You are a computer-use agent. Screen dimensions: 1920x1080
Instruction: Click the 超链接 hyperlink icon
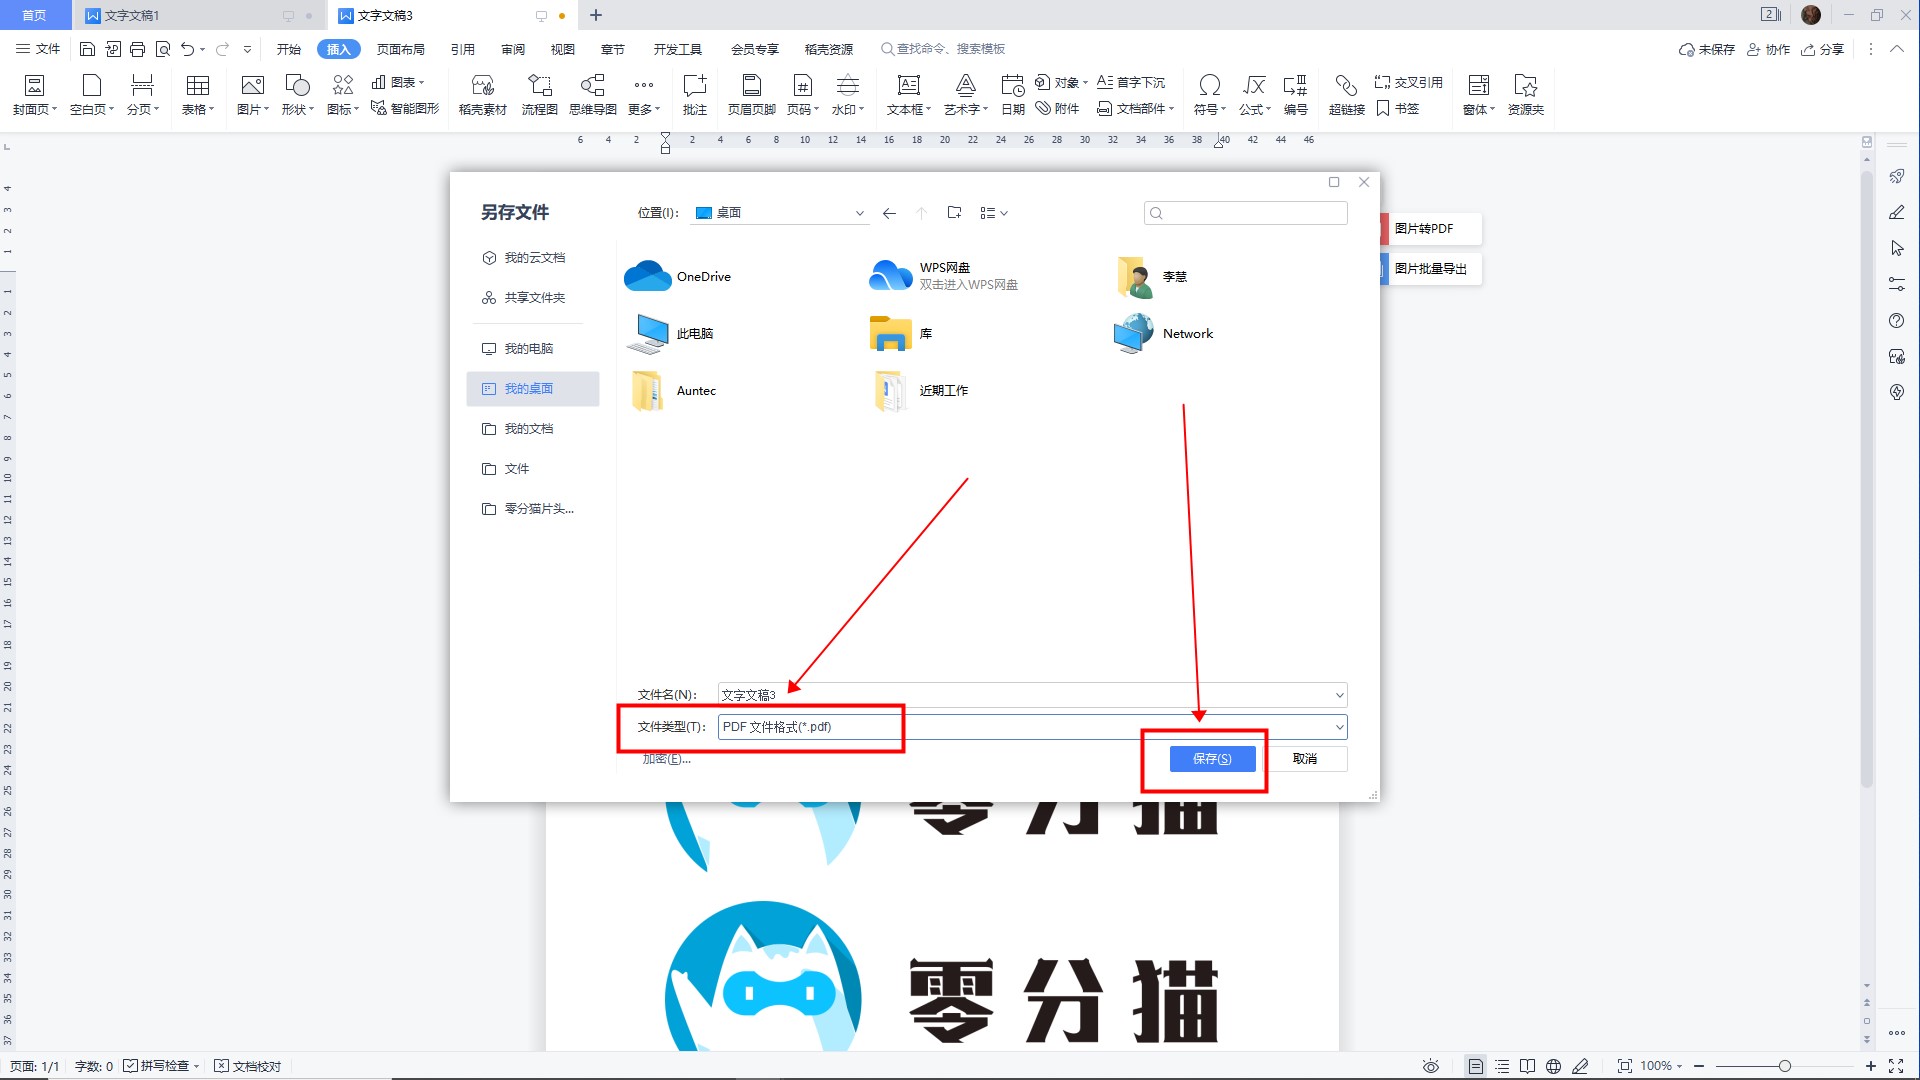click(x=1346, y=95)
